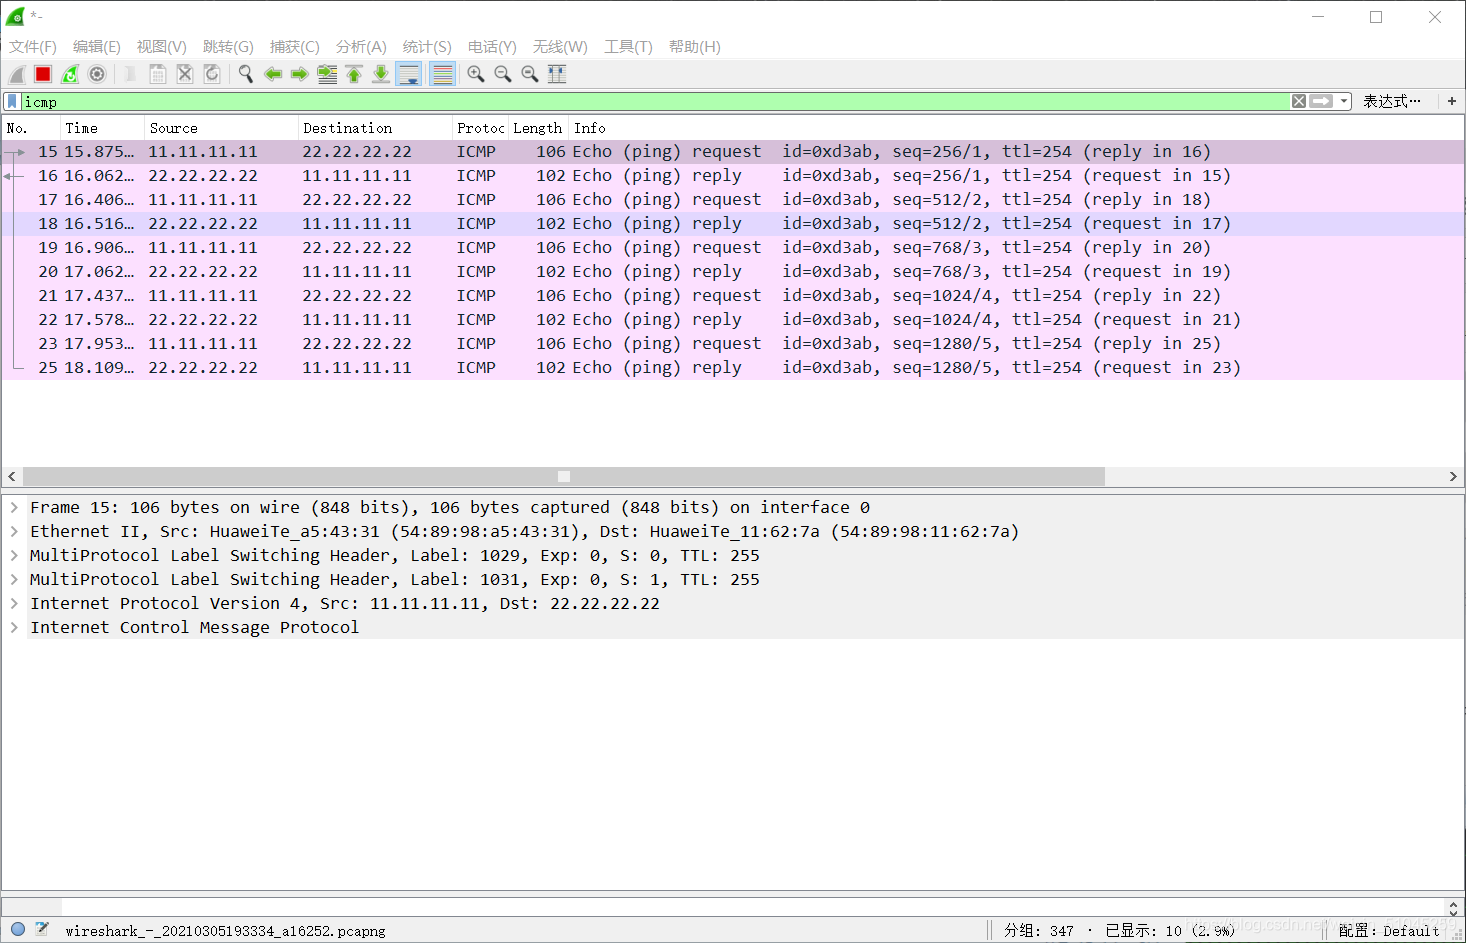Viewport: 1466px width, 943px height.
Task: Open the 文件(F) menu
Action: tap(33, 47)
